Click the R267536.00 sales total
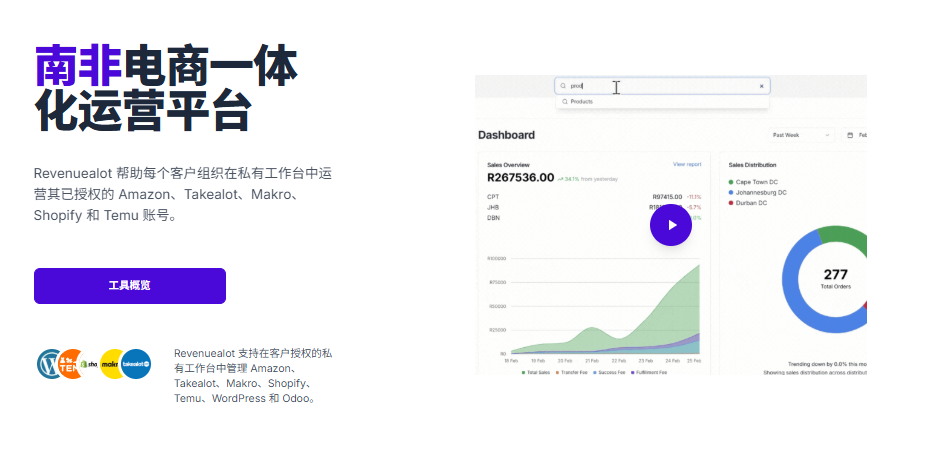 tap(520, 177)
